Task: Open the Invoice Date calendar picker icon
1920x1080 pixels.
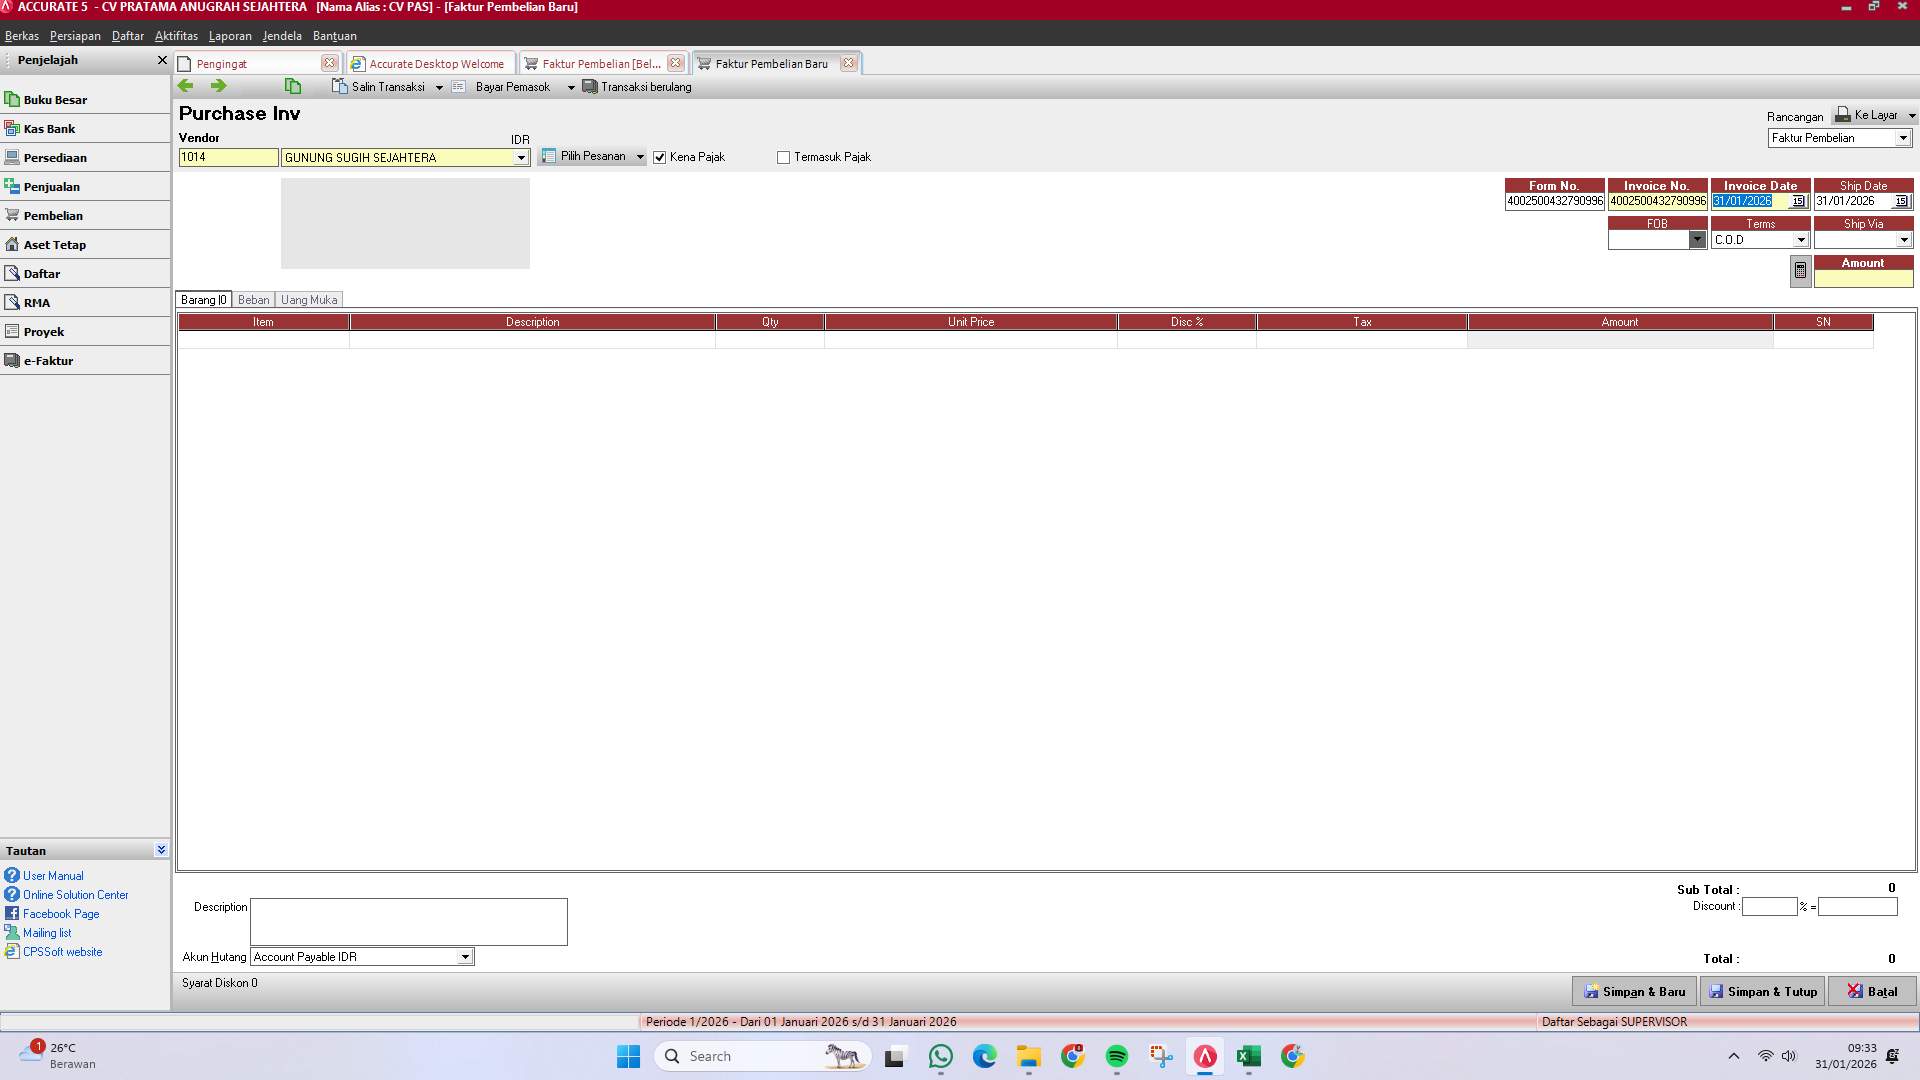Action: click(x=1797, y=200)
